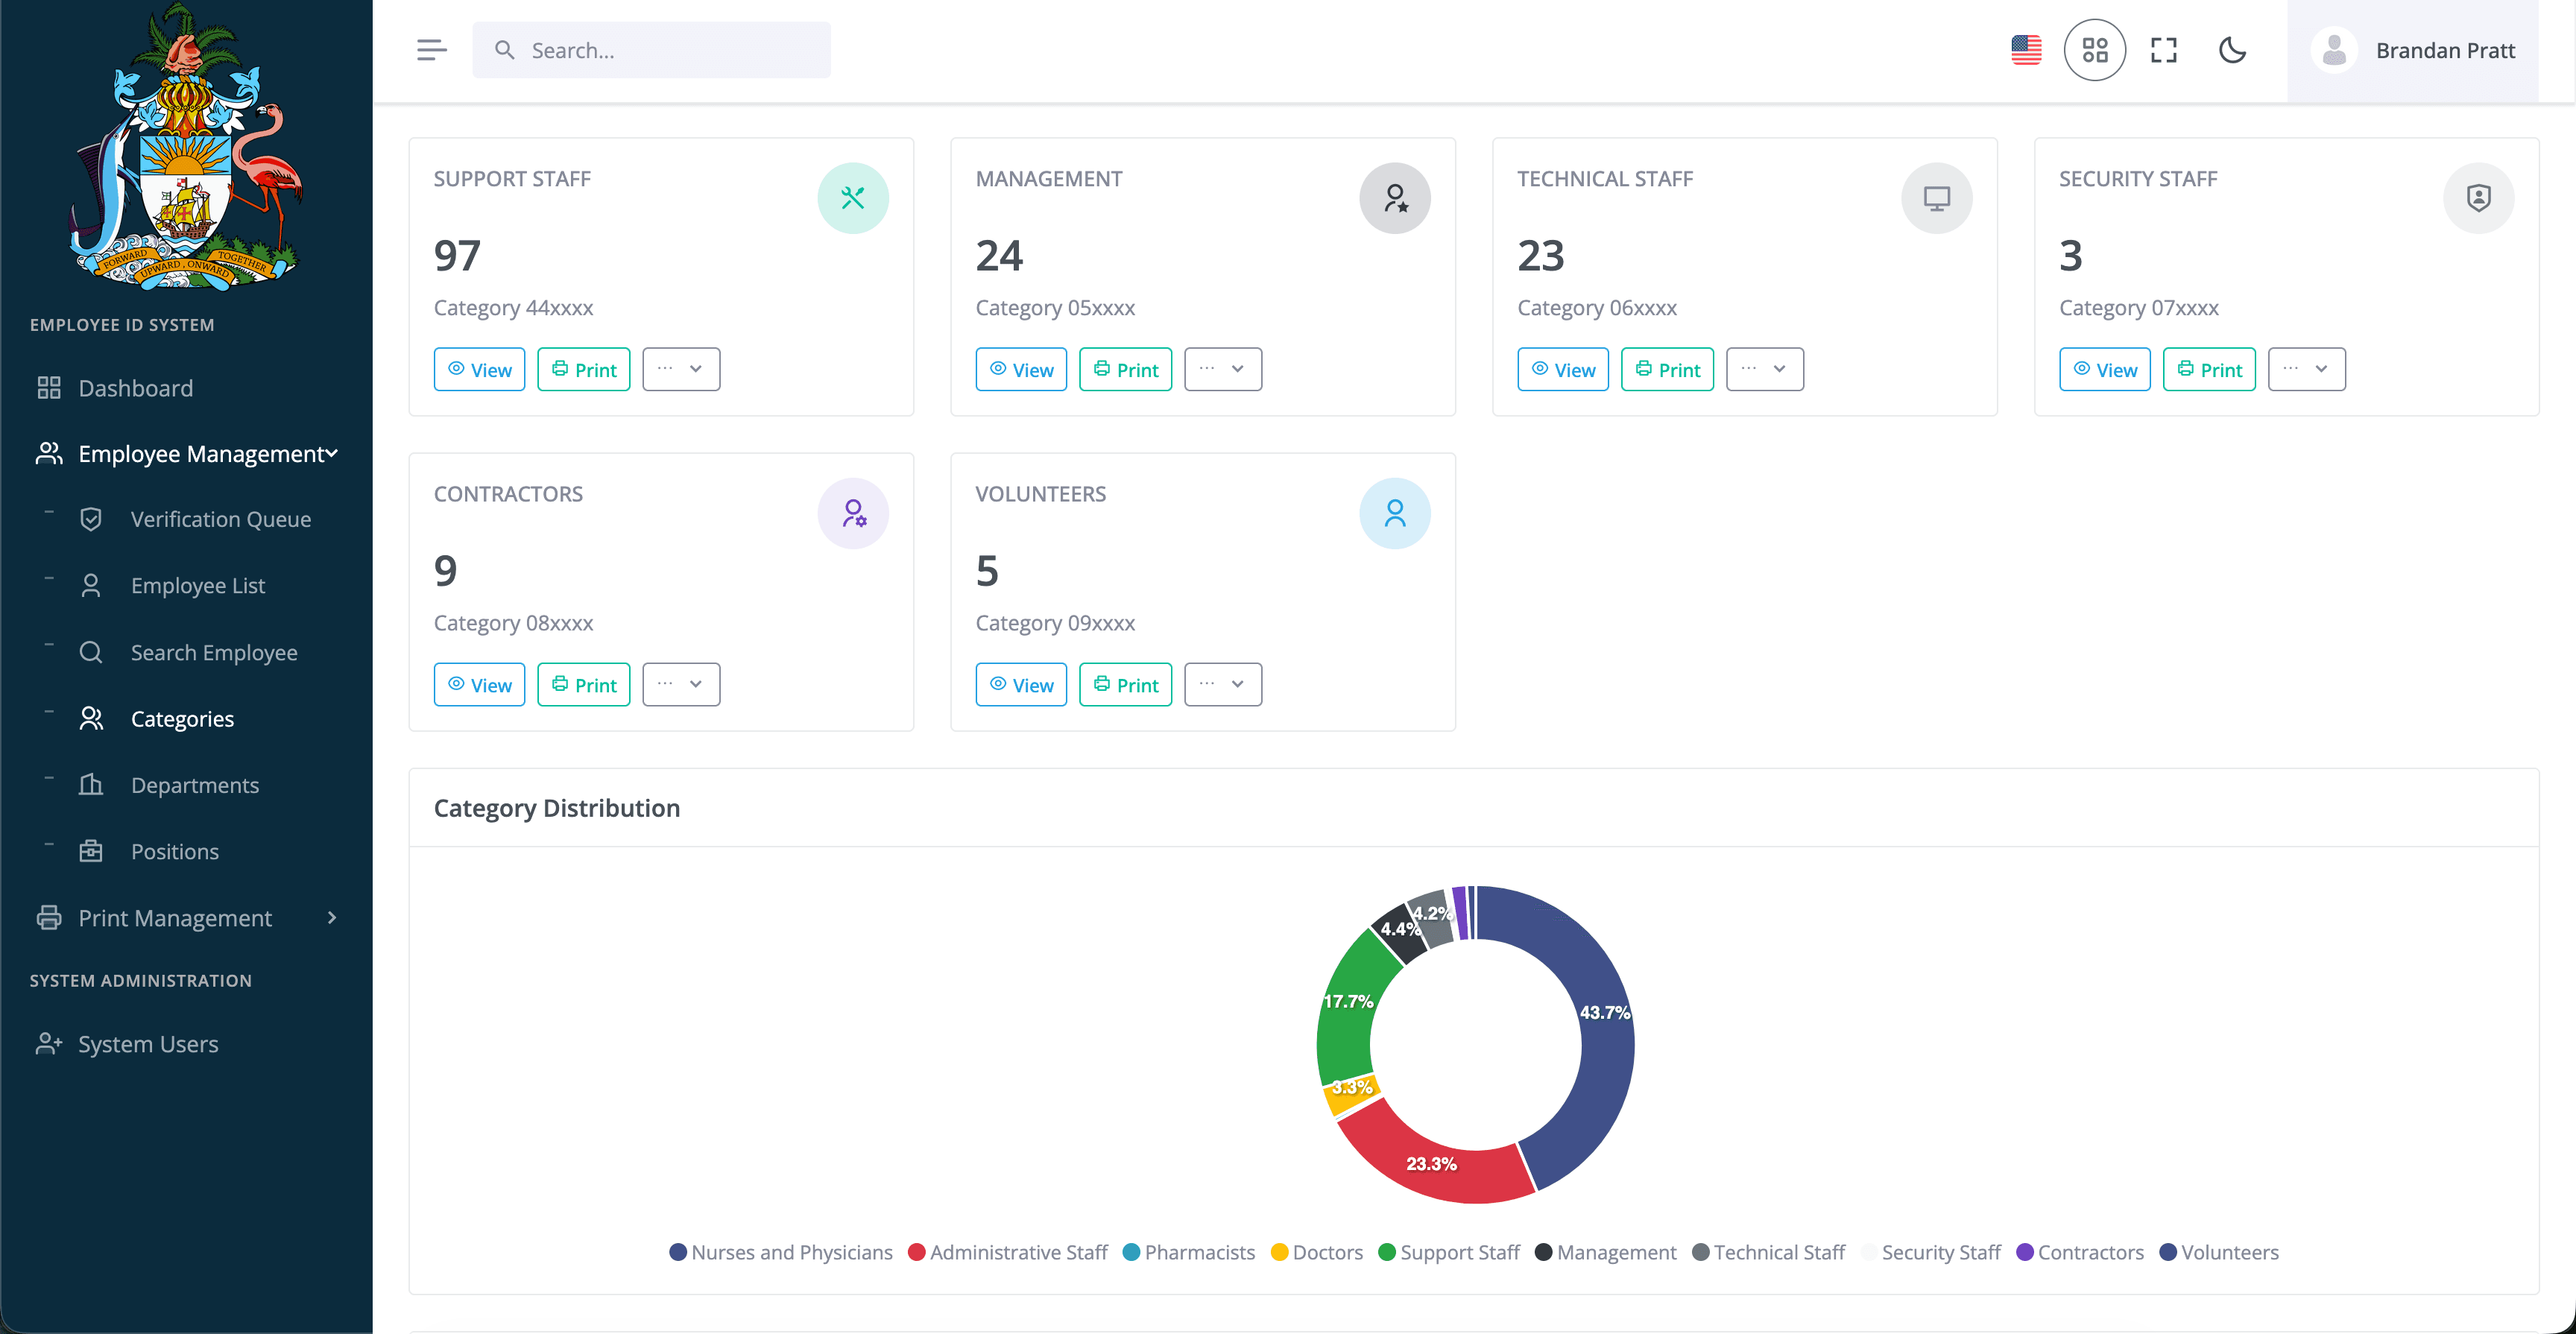2576x1334 pixels.
Task: Click Print on the Volunteers card
Action: (x=1126, y=684)
